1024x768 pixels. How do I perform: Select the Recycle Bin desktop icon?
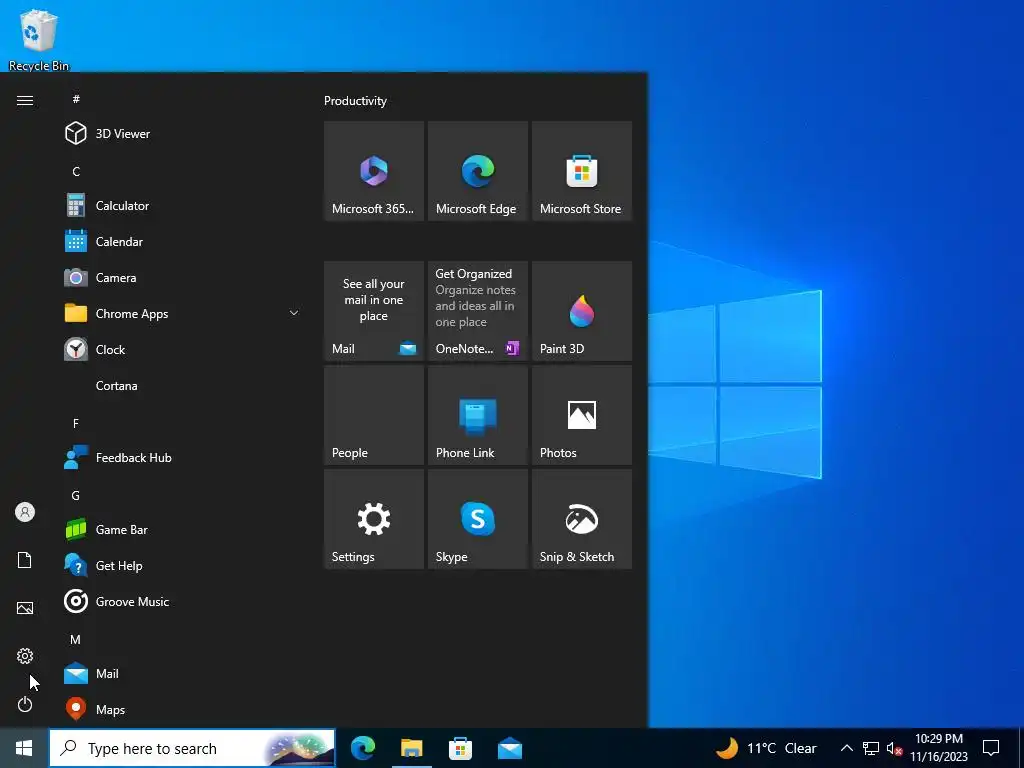pos(39,40)
